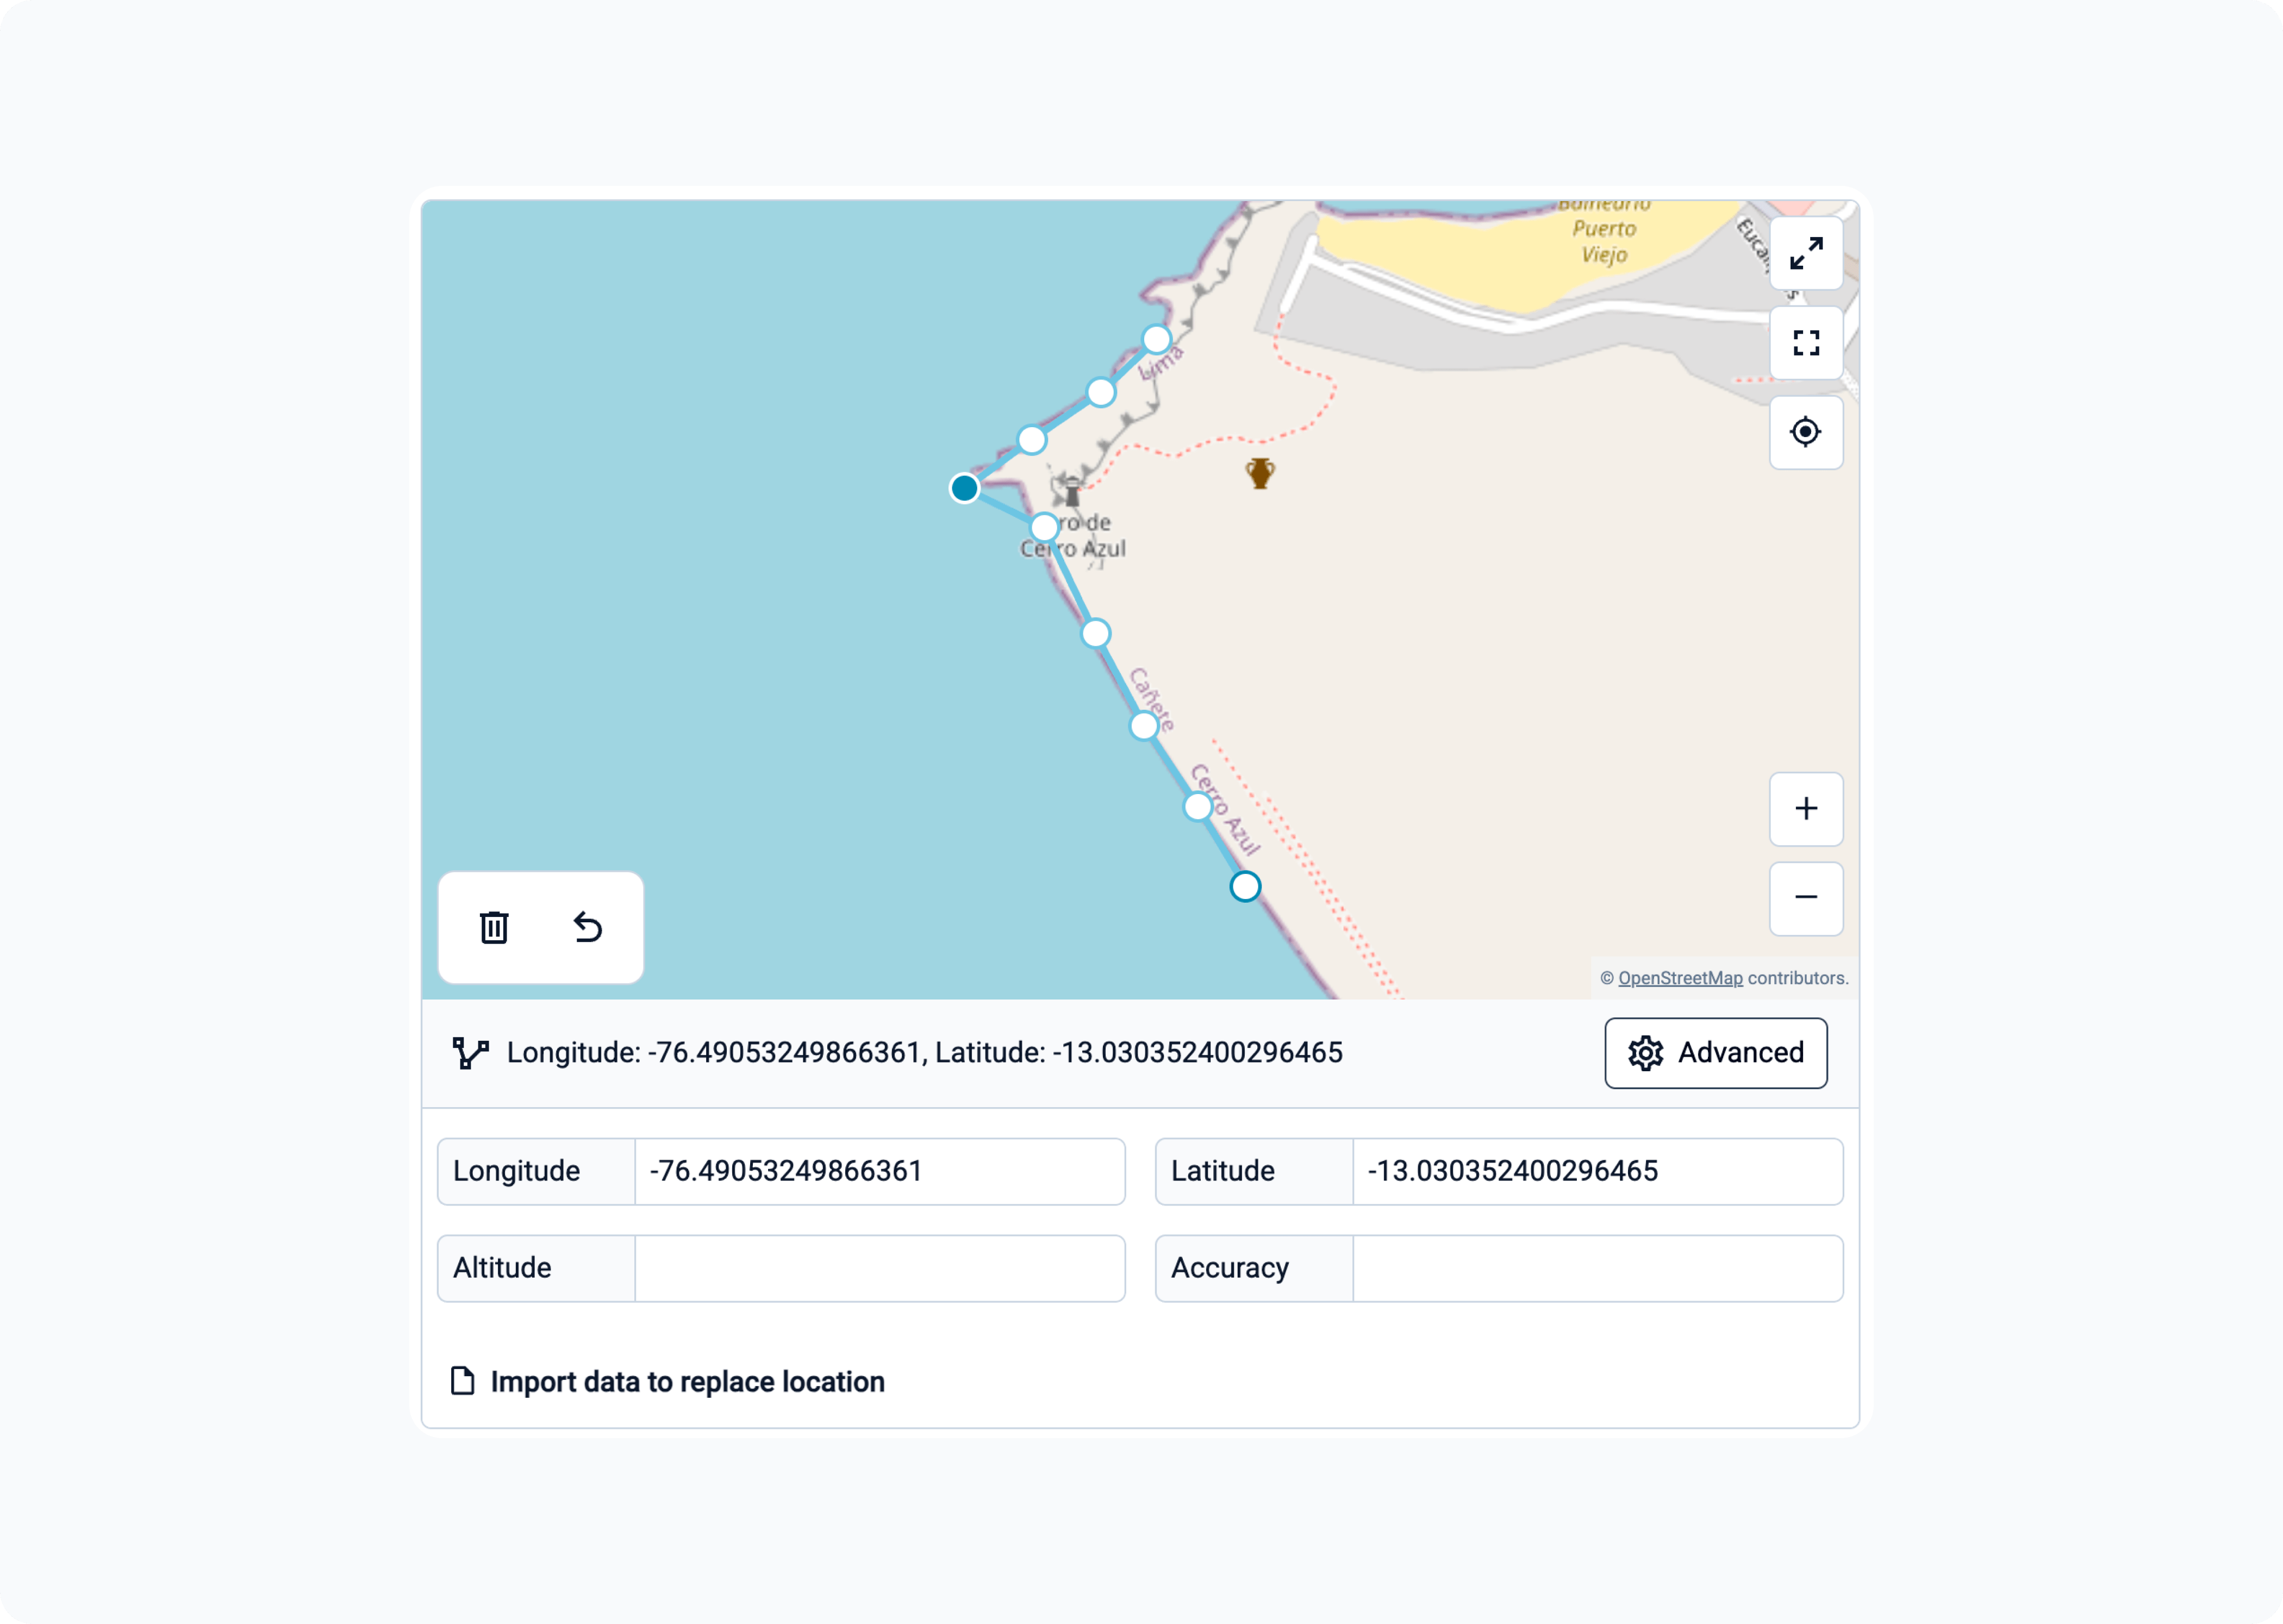Zoom in using the plus icon
This screenshot has width=2283, height=1624.
point(1806,809)
